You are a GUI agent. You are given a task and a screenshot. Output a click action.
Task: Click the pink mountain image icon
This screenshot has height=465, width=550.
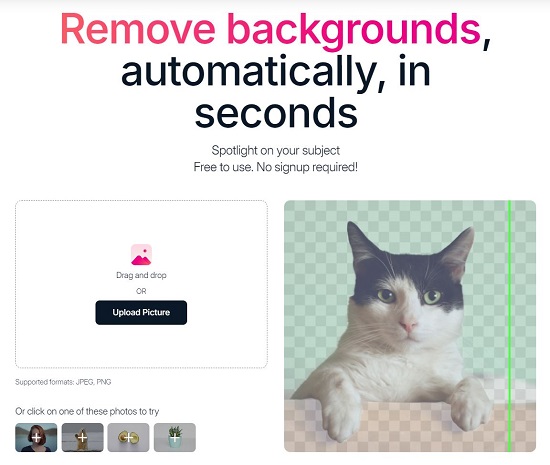point(141,255)
